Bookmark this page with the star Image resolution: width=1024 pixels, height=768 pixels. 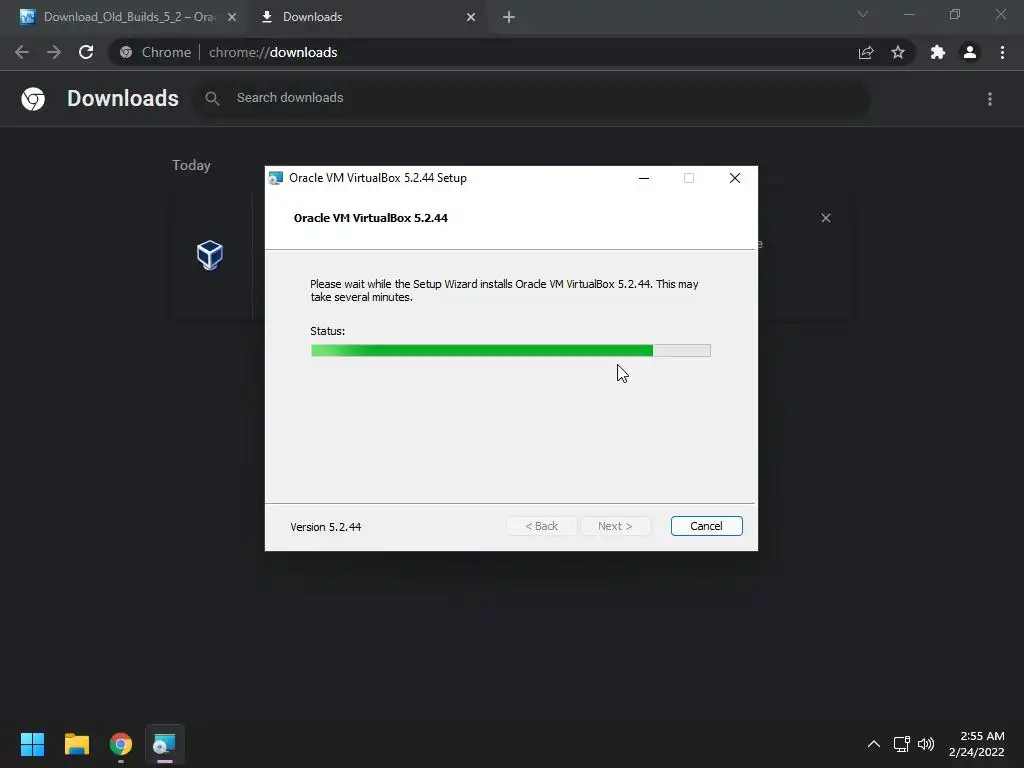[898, 52]
